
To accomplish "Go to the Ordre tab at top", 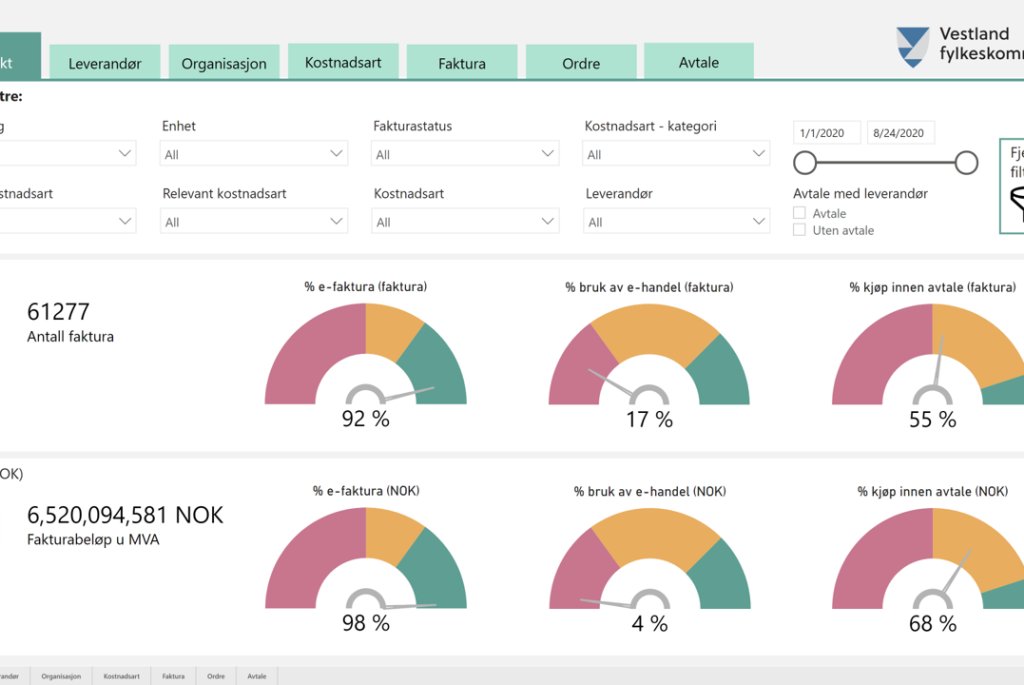I will pos(581,63).
